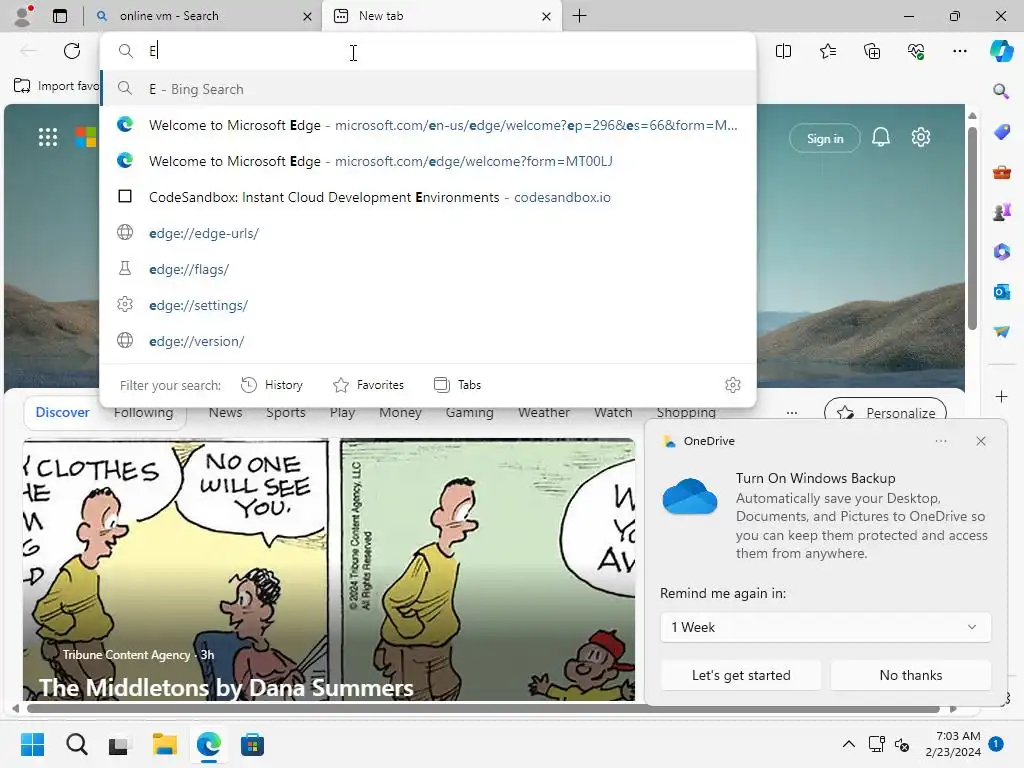Viewport: 1024px width, 768px height.
Task: Open Collections toolbar icon
Action: click(x=872, y=51)
